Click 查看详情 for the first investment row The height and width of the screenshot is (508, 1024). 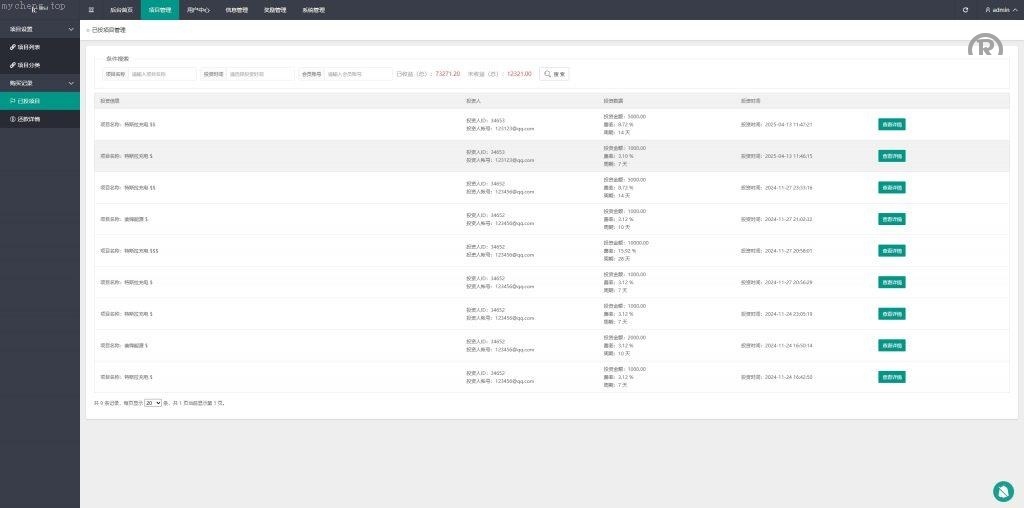(891, 124)
